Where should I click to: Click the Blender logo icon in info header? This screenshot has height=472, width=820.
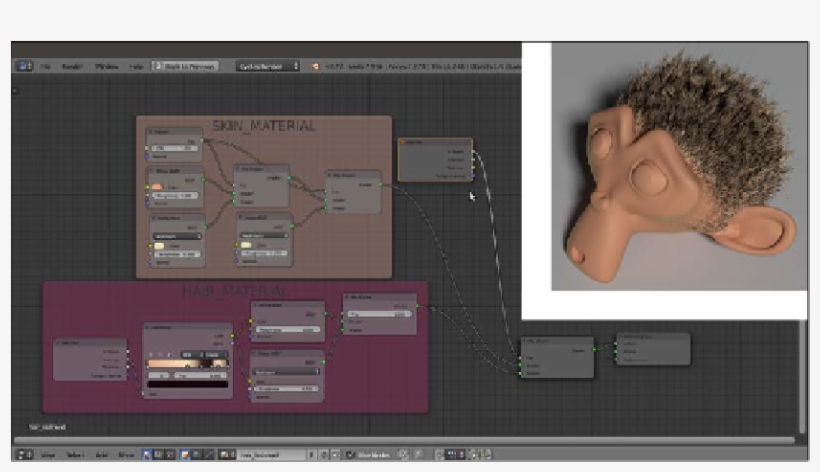coord(315,66)
